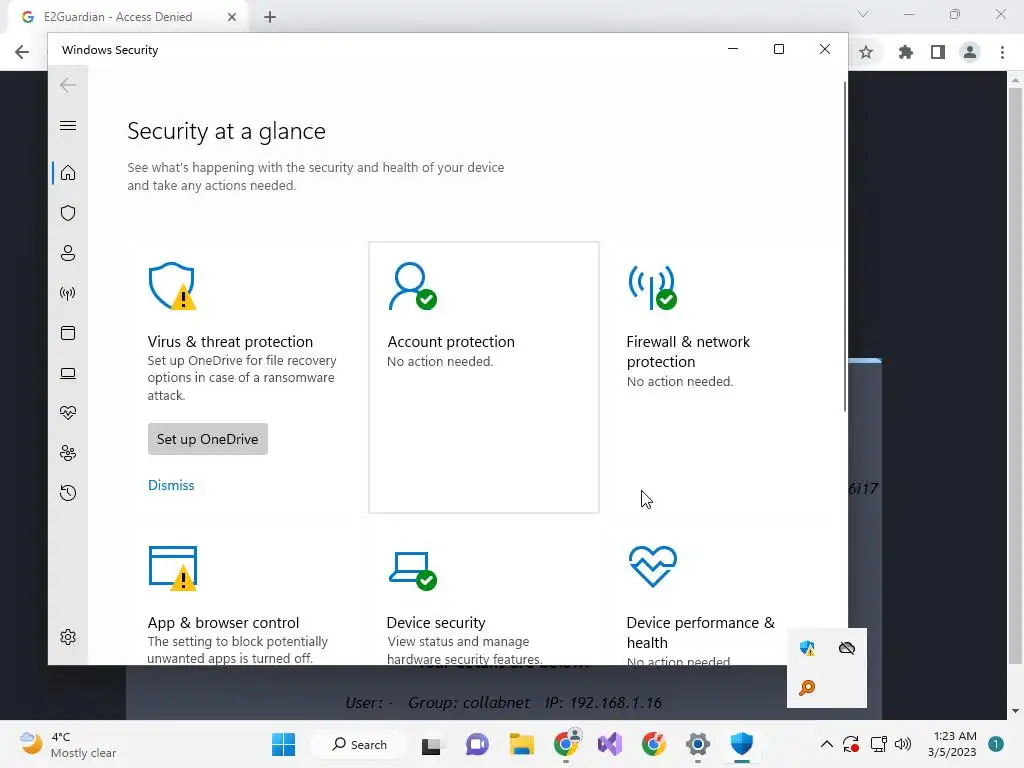Open Chrome tab search chevron
The image size is (1024, 768).
tap(863, 14)
